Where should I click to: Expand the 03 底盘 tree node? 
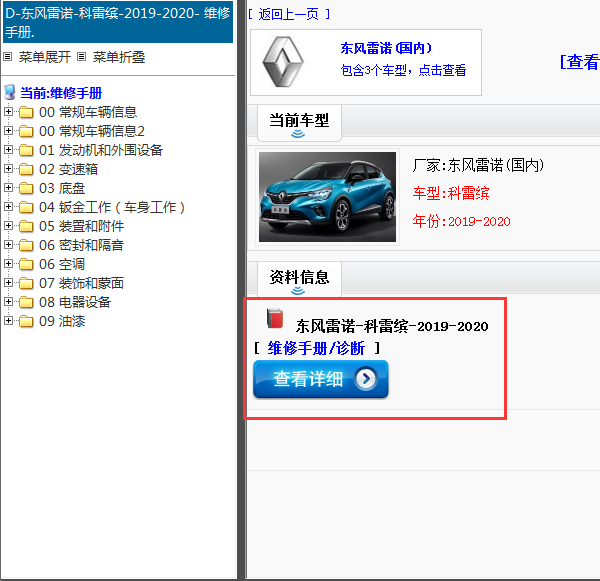coord(8,188)
